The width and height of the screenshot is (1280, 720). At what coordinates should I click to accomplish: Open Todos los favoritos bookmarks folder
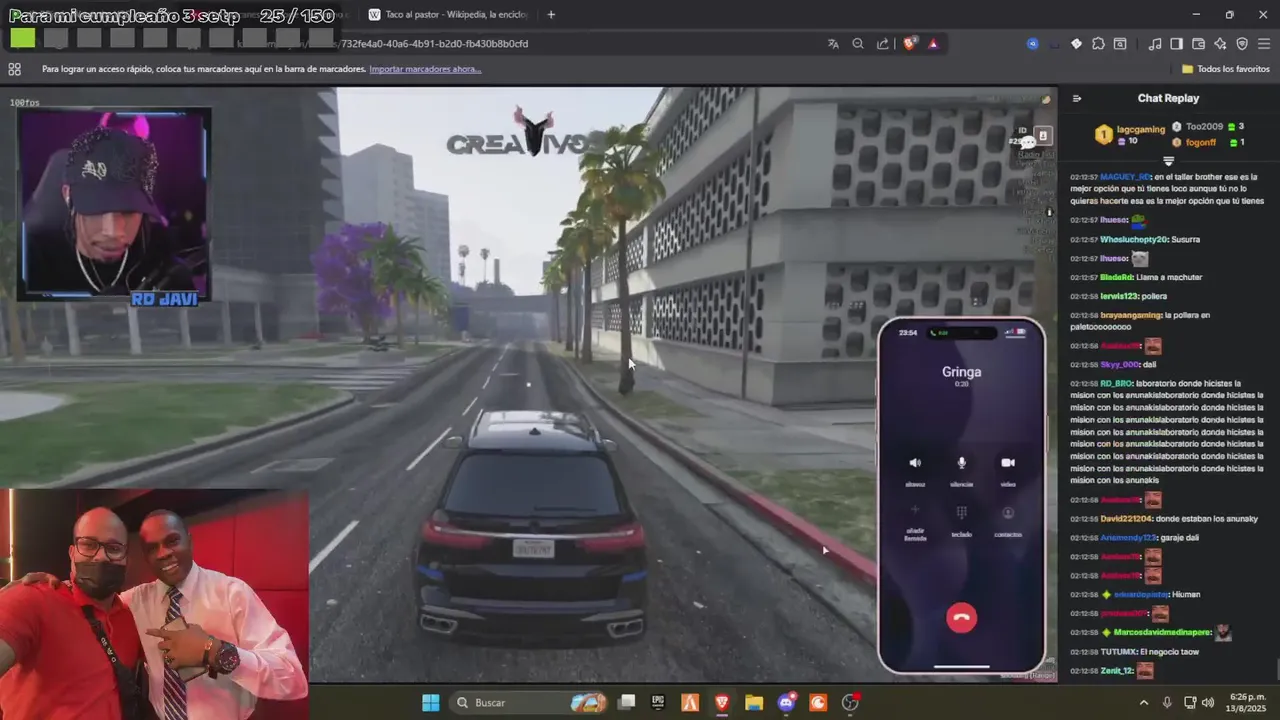point(1226,69)
